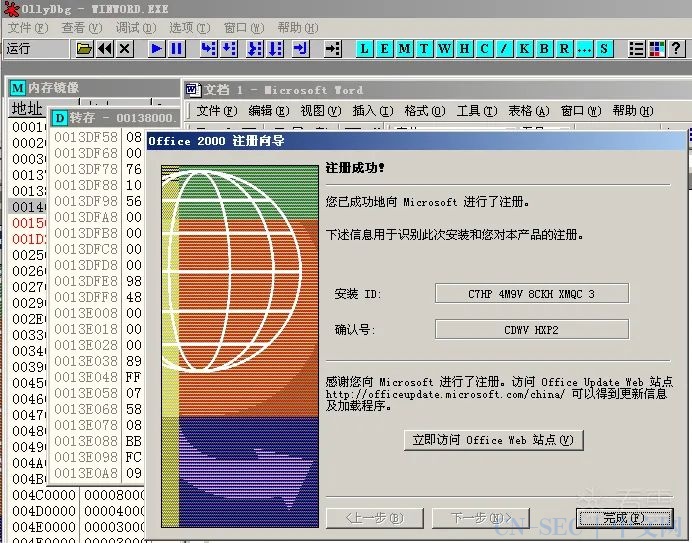The height and width of the screenshot is (543, 692).
Task: Click 转存 dump window title bar
Action: (115, 118)
